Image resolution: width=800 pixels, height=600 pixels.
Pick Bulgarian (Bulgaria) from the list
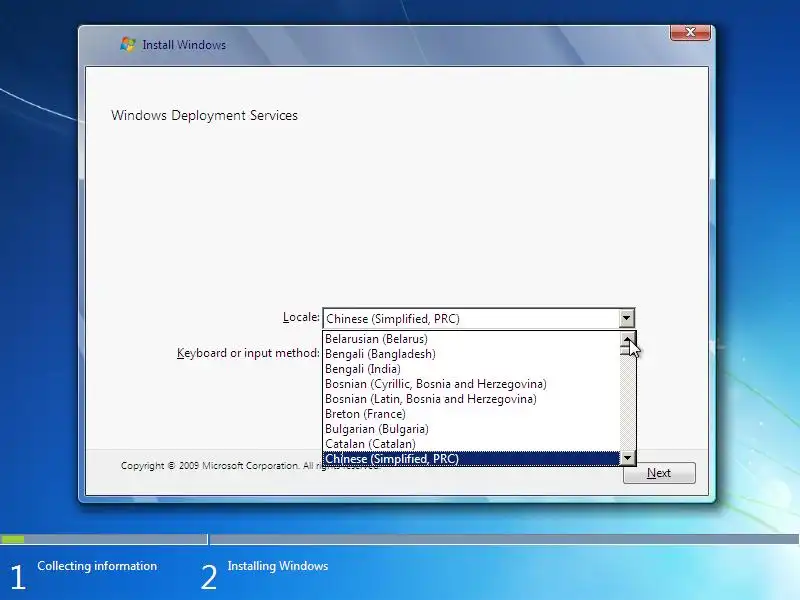[471, 429]
